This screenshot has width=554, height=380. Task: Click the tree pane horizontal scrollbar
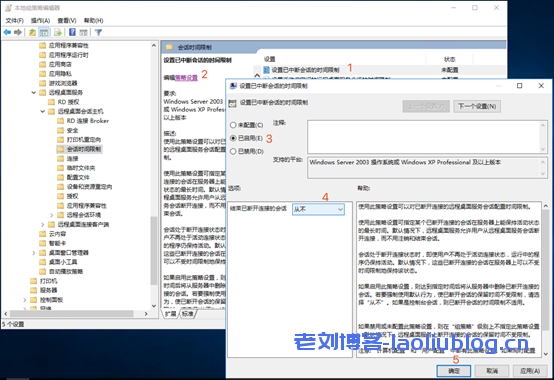tap(76, 314)
